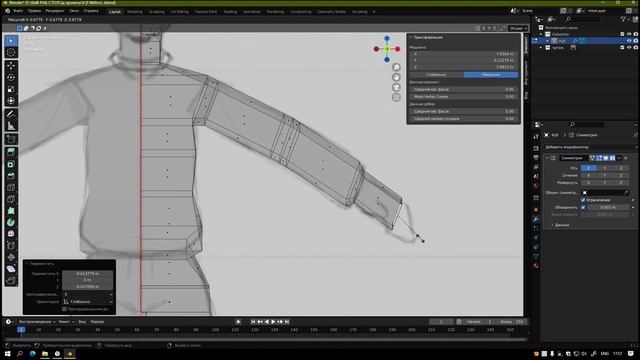Click the viewport zoom magnifier icon

click(x=396, y=67)
